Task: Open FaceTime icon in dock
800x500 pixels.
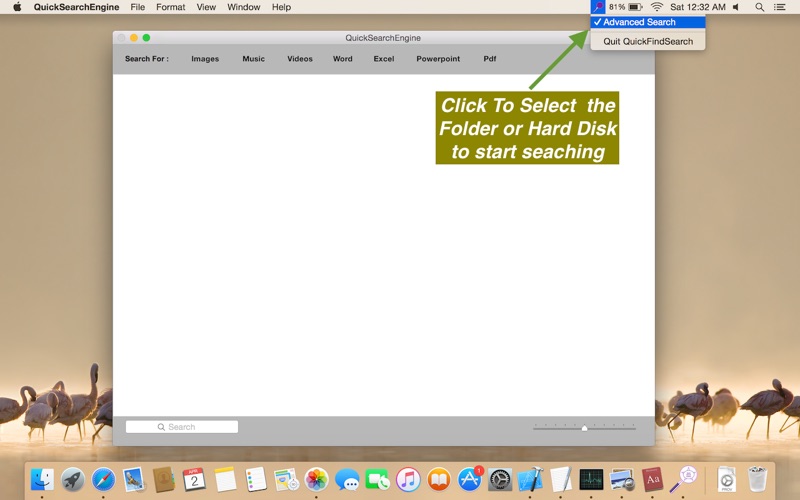Action: coord(378,480)
